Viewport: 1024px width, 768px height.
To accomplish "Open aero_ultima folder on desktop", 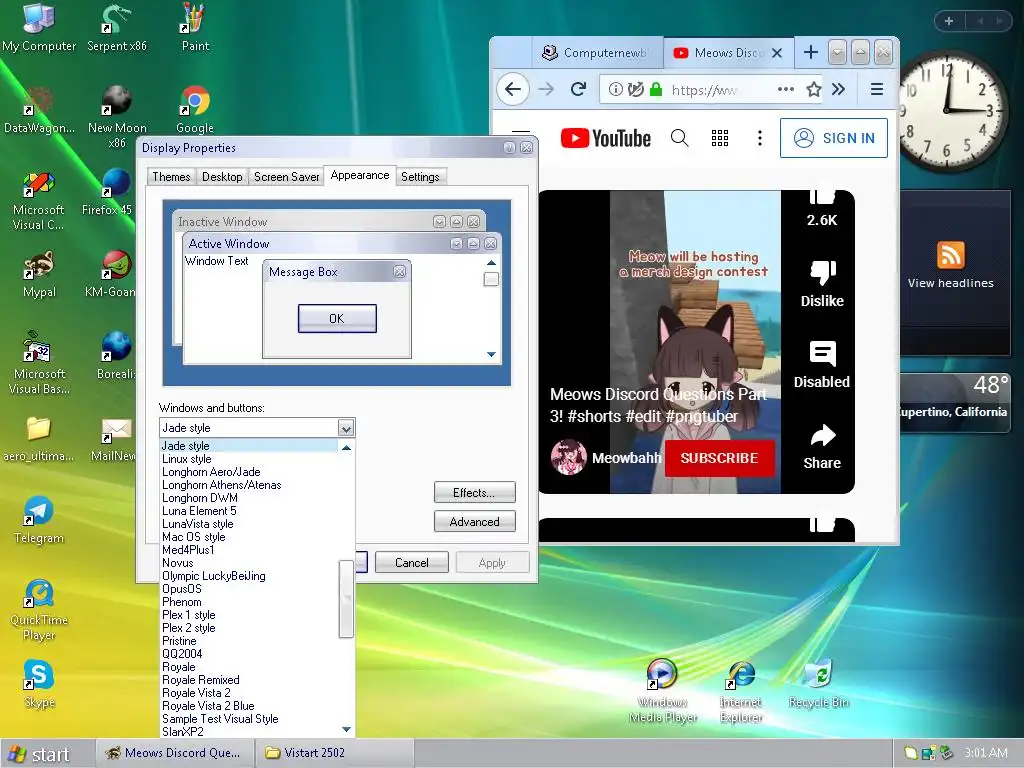I will (39, 439).
